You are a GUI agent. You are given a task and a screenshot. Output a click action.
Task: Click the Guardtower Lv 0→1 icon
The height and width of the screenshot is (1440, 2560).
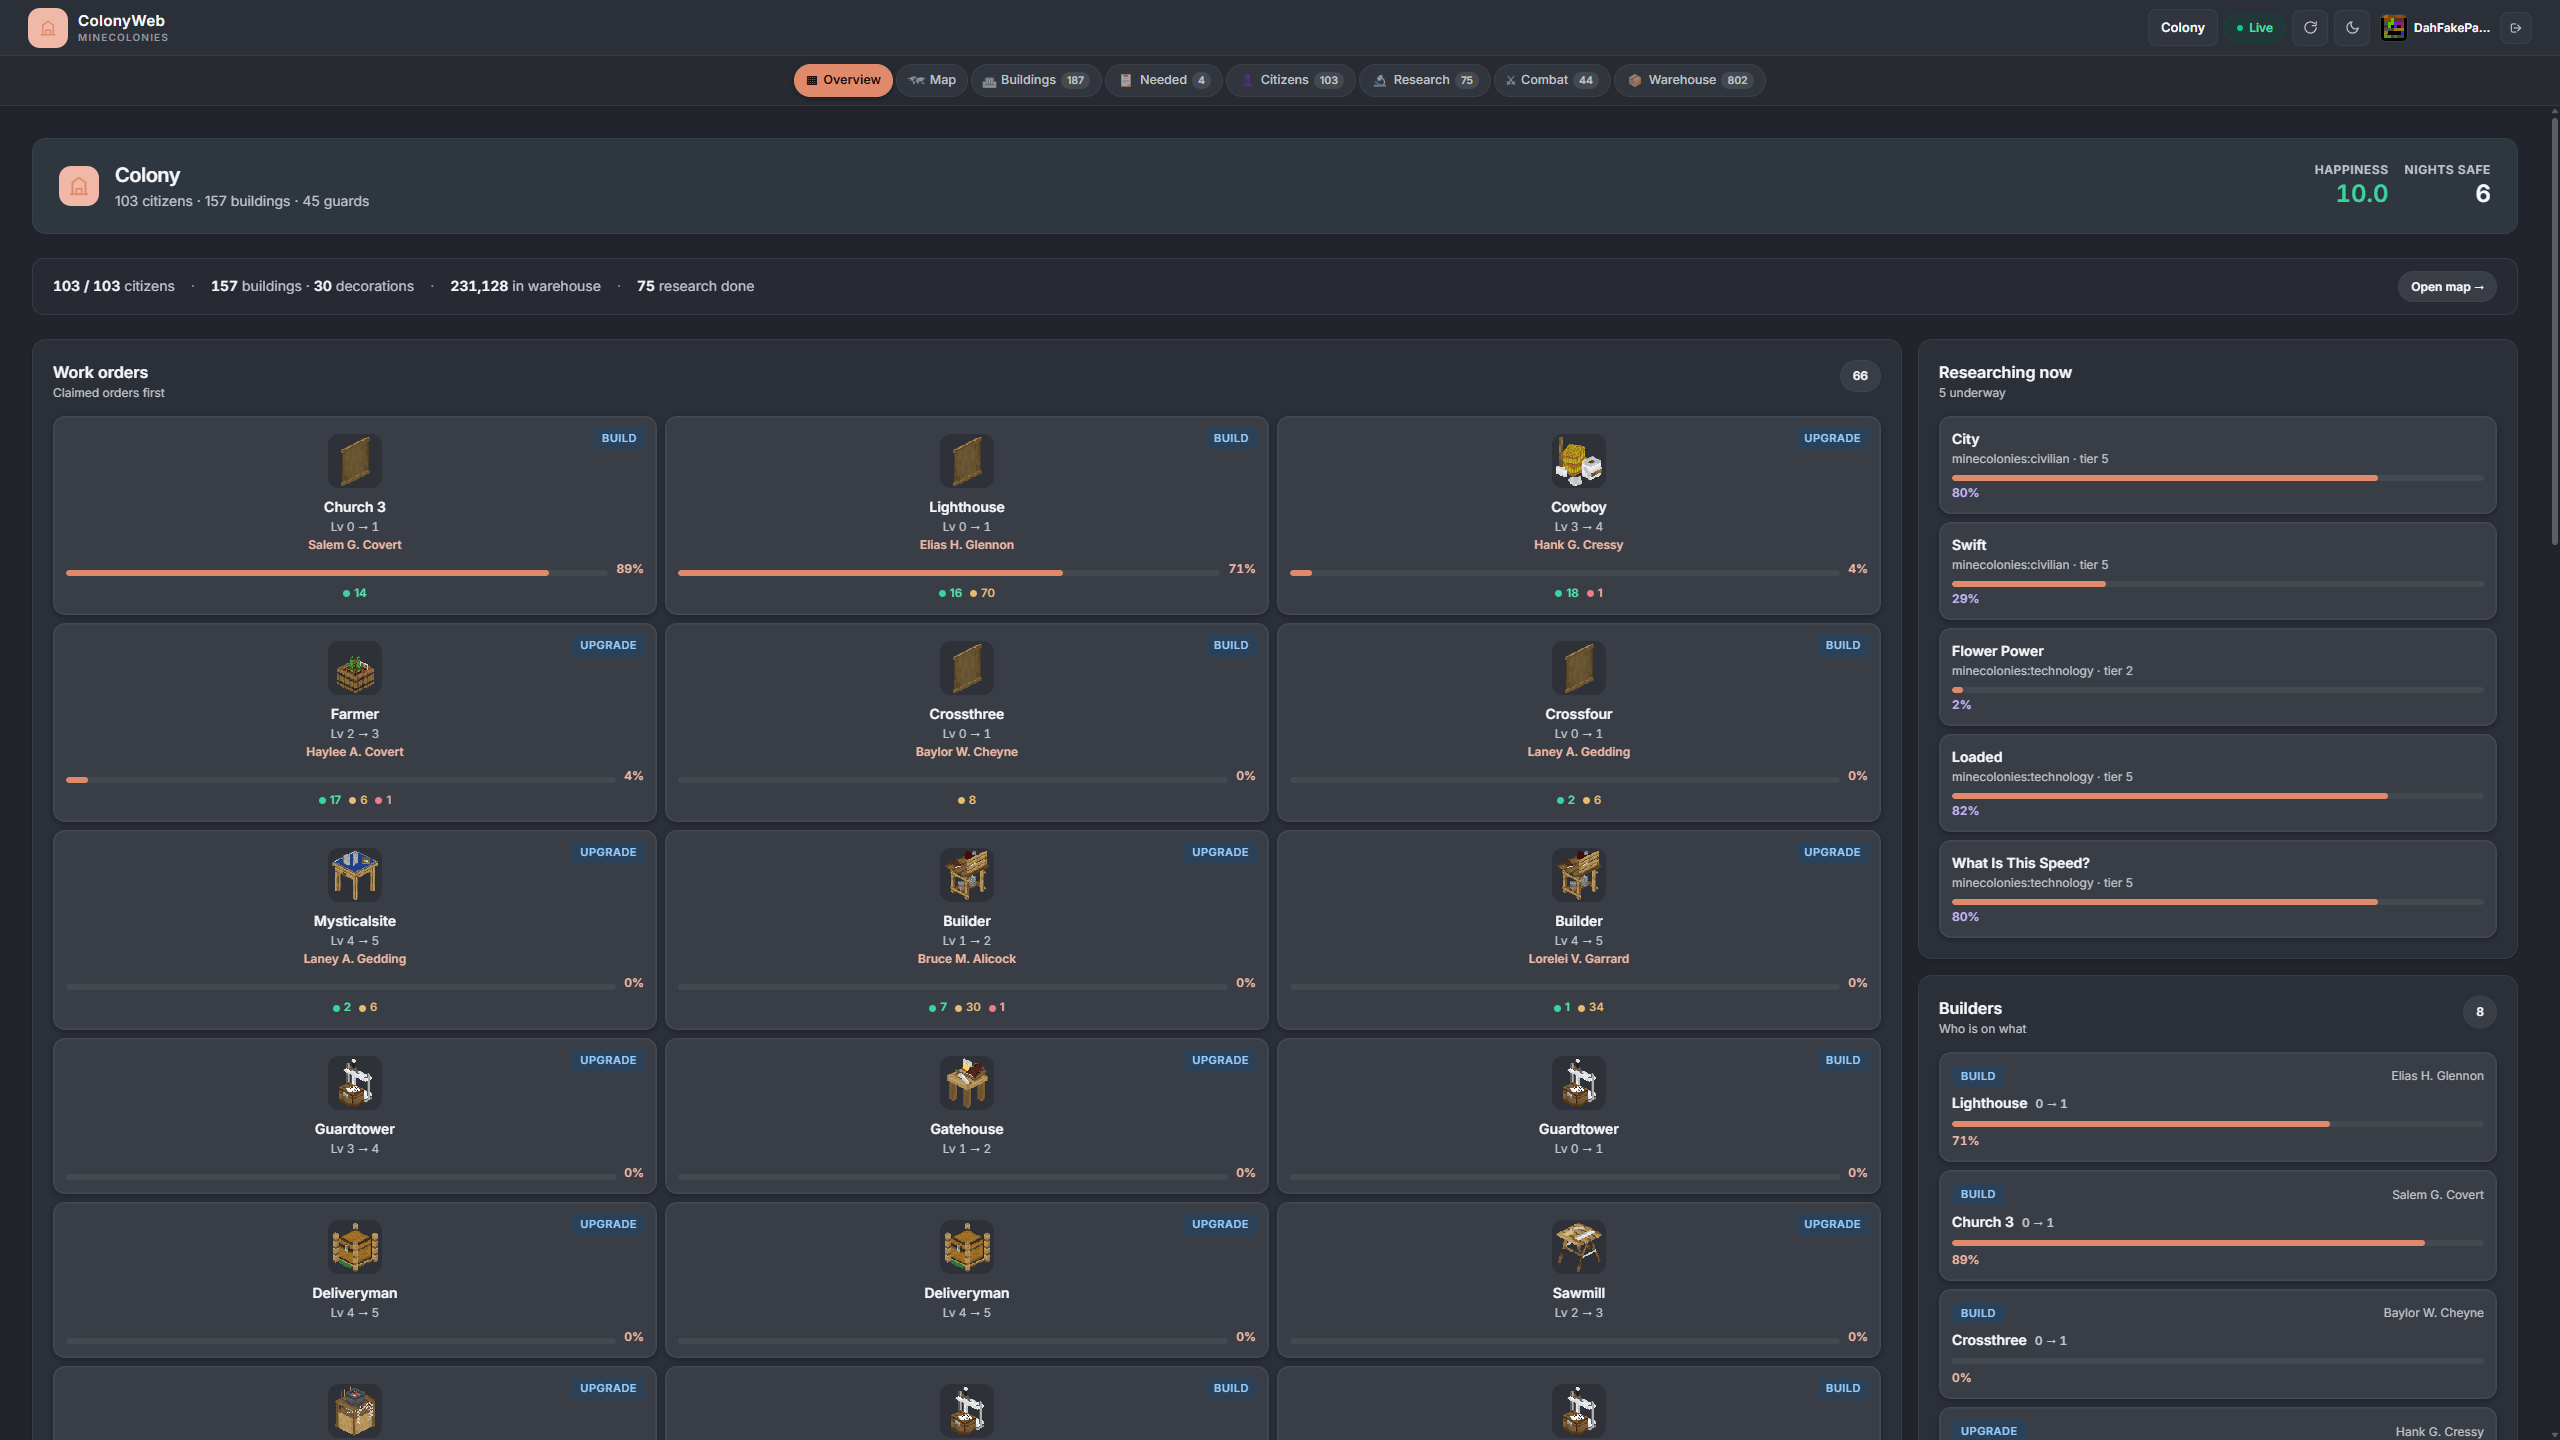1579,1083
